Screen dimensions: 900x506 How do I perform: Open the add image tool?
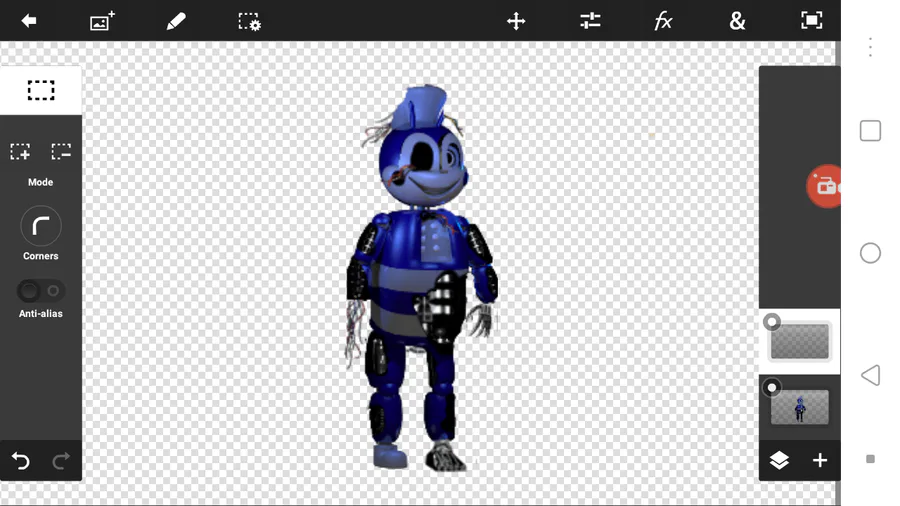[x=102, y=21]
